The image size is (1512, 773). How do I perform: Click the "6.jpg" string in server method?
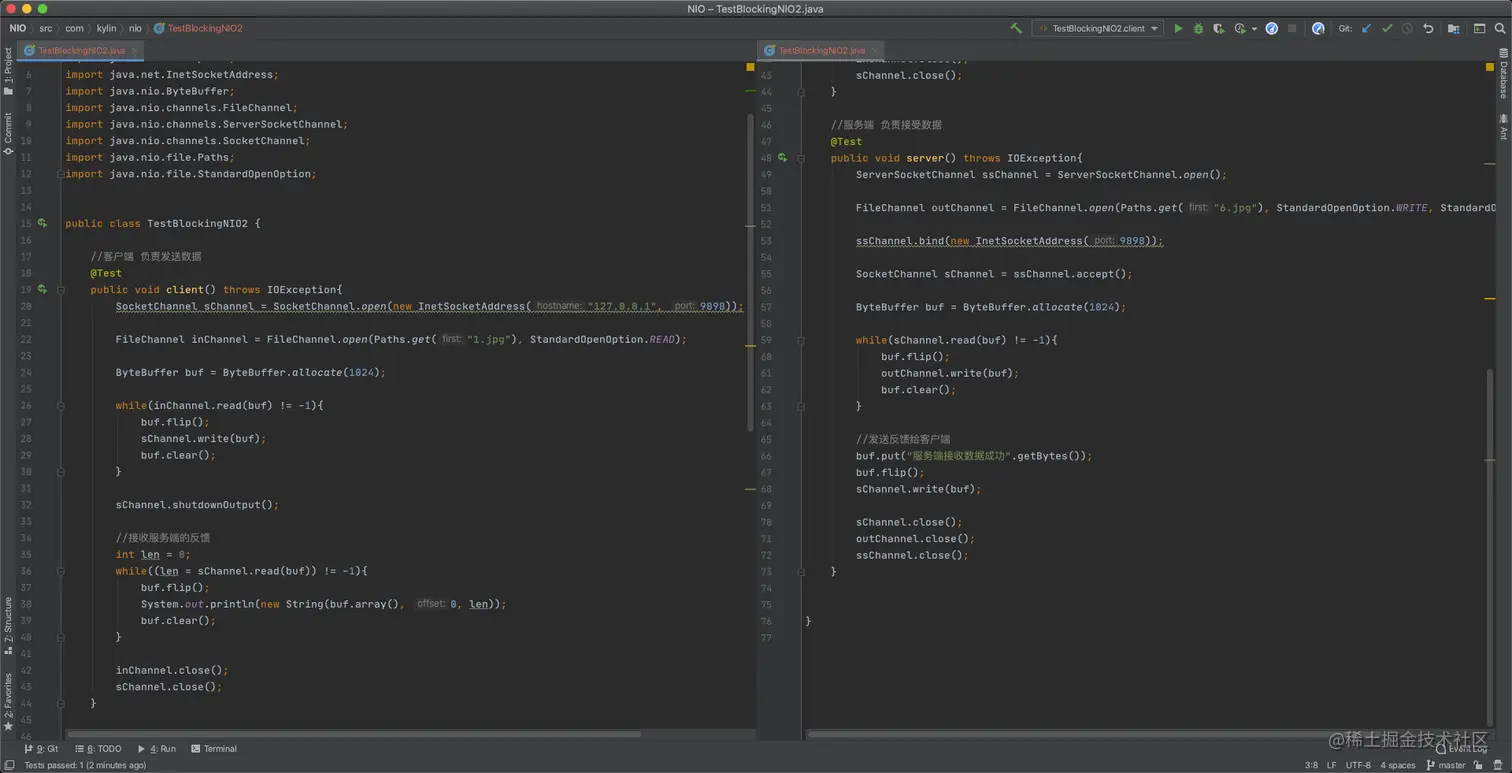tap(1234, 207)
